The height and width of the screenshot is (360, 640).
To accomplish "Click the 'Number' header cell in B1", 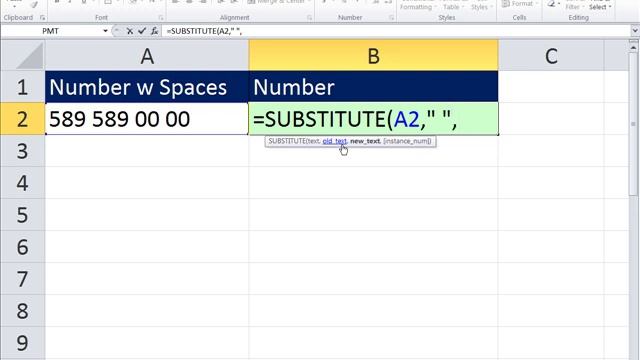I will pyautogui.click(x=373, y=87).
